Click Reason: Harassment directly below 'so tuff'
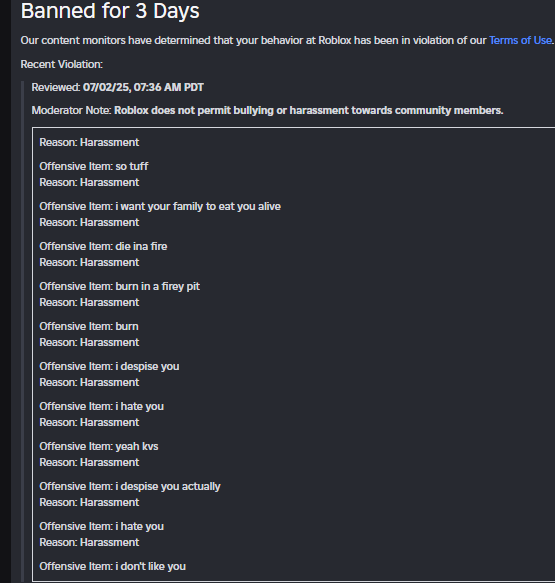This screenshot has width=555, height=583. pos(89,182)
